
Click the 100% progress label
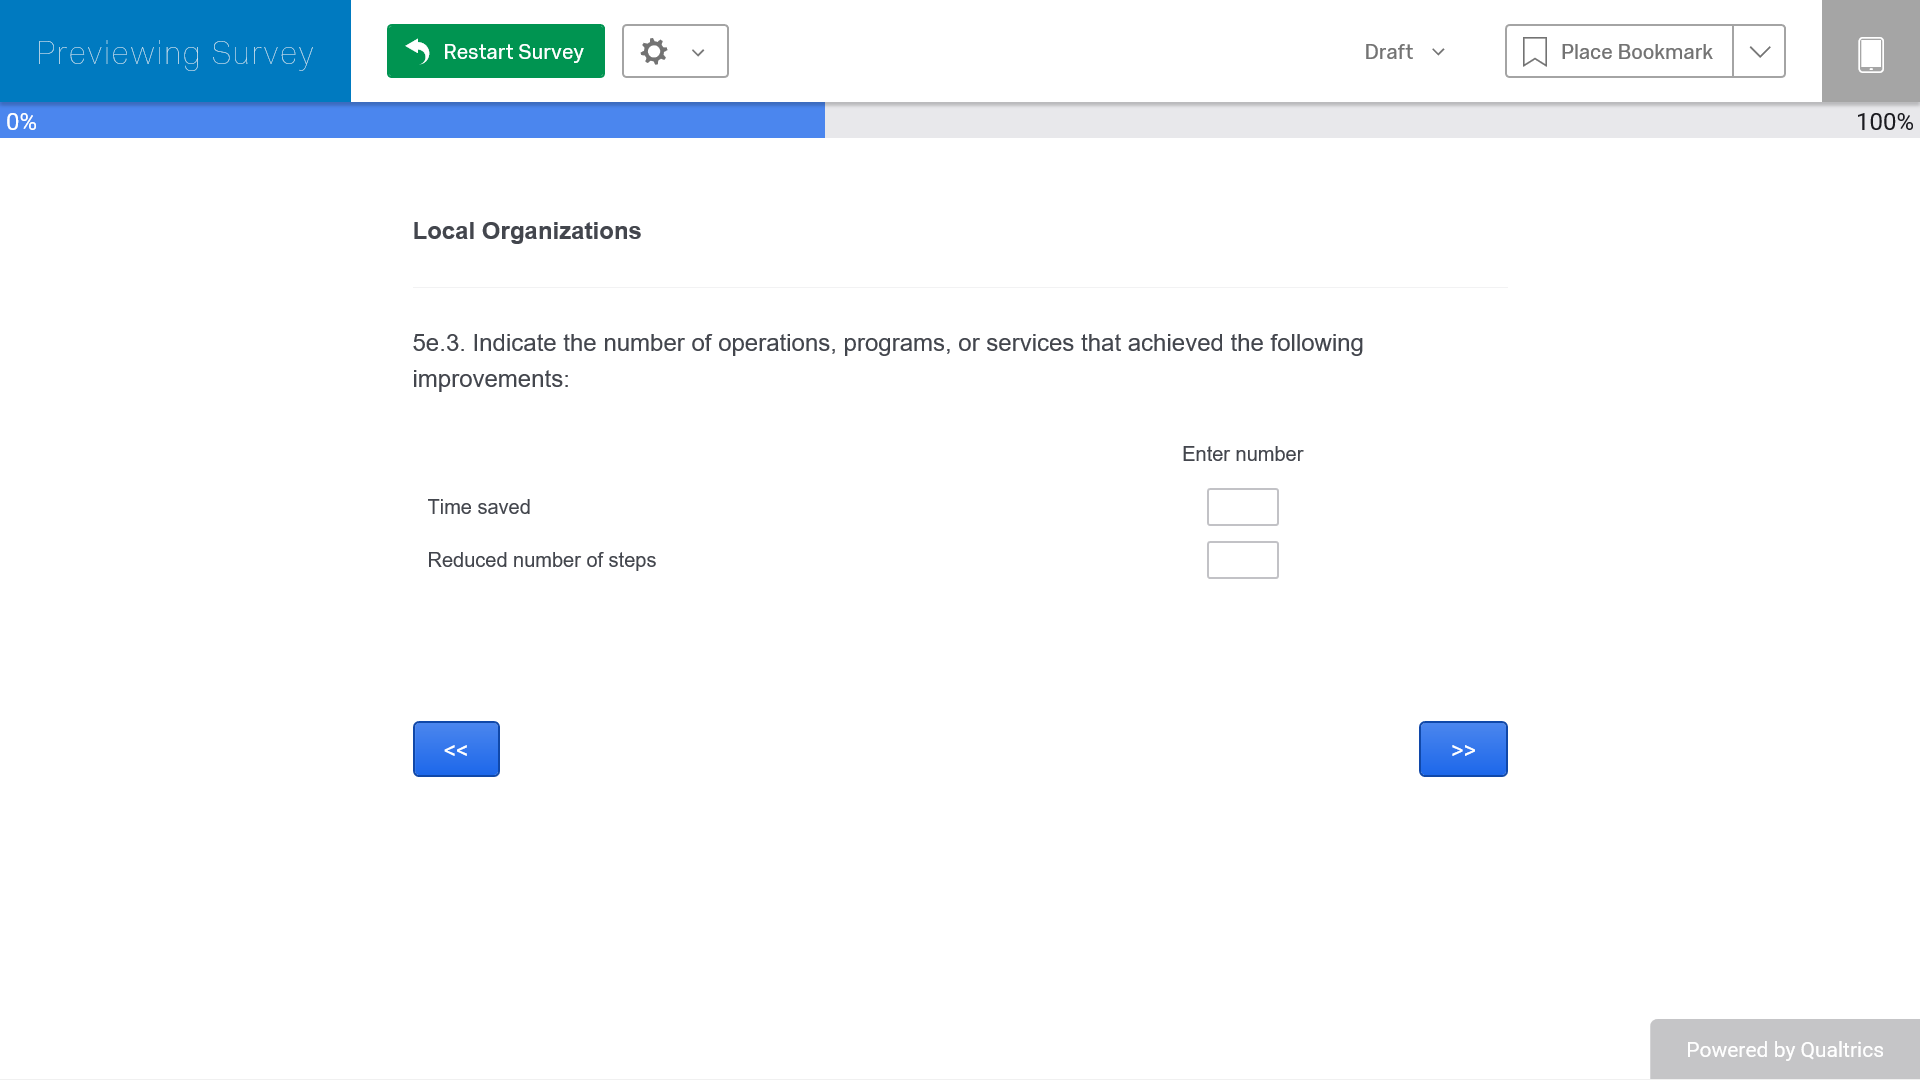click(1884, 122)
